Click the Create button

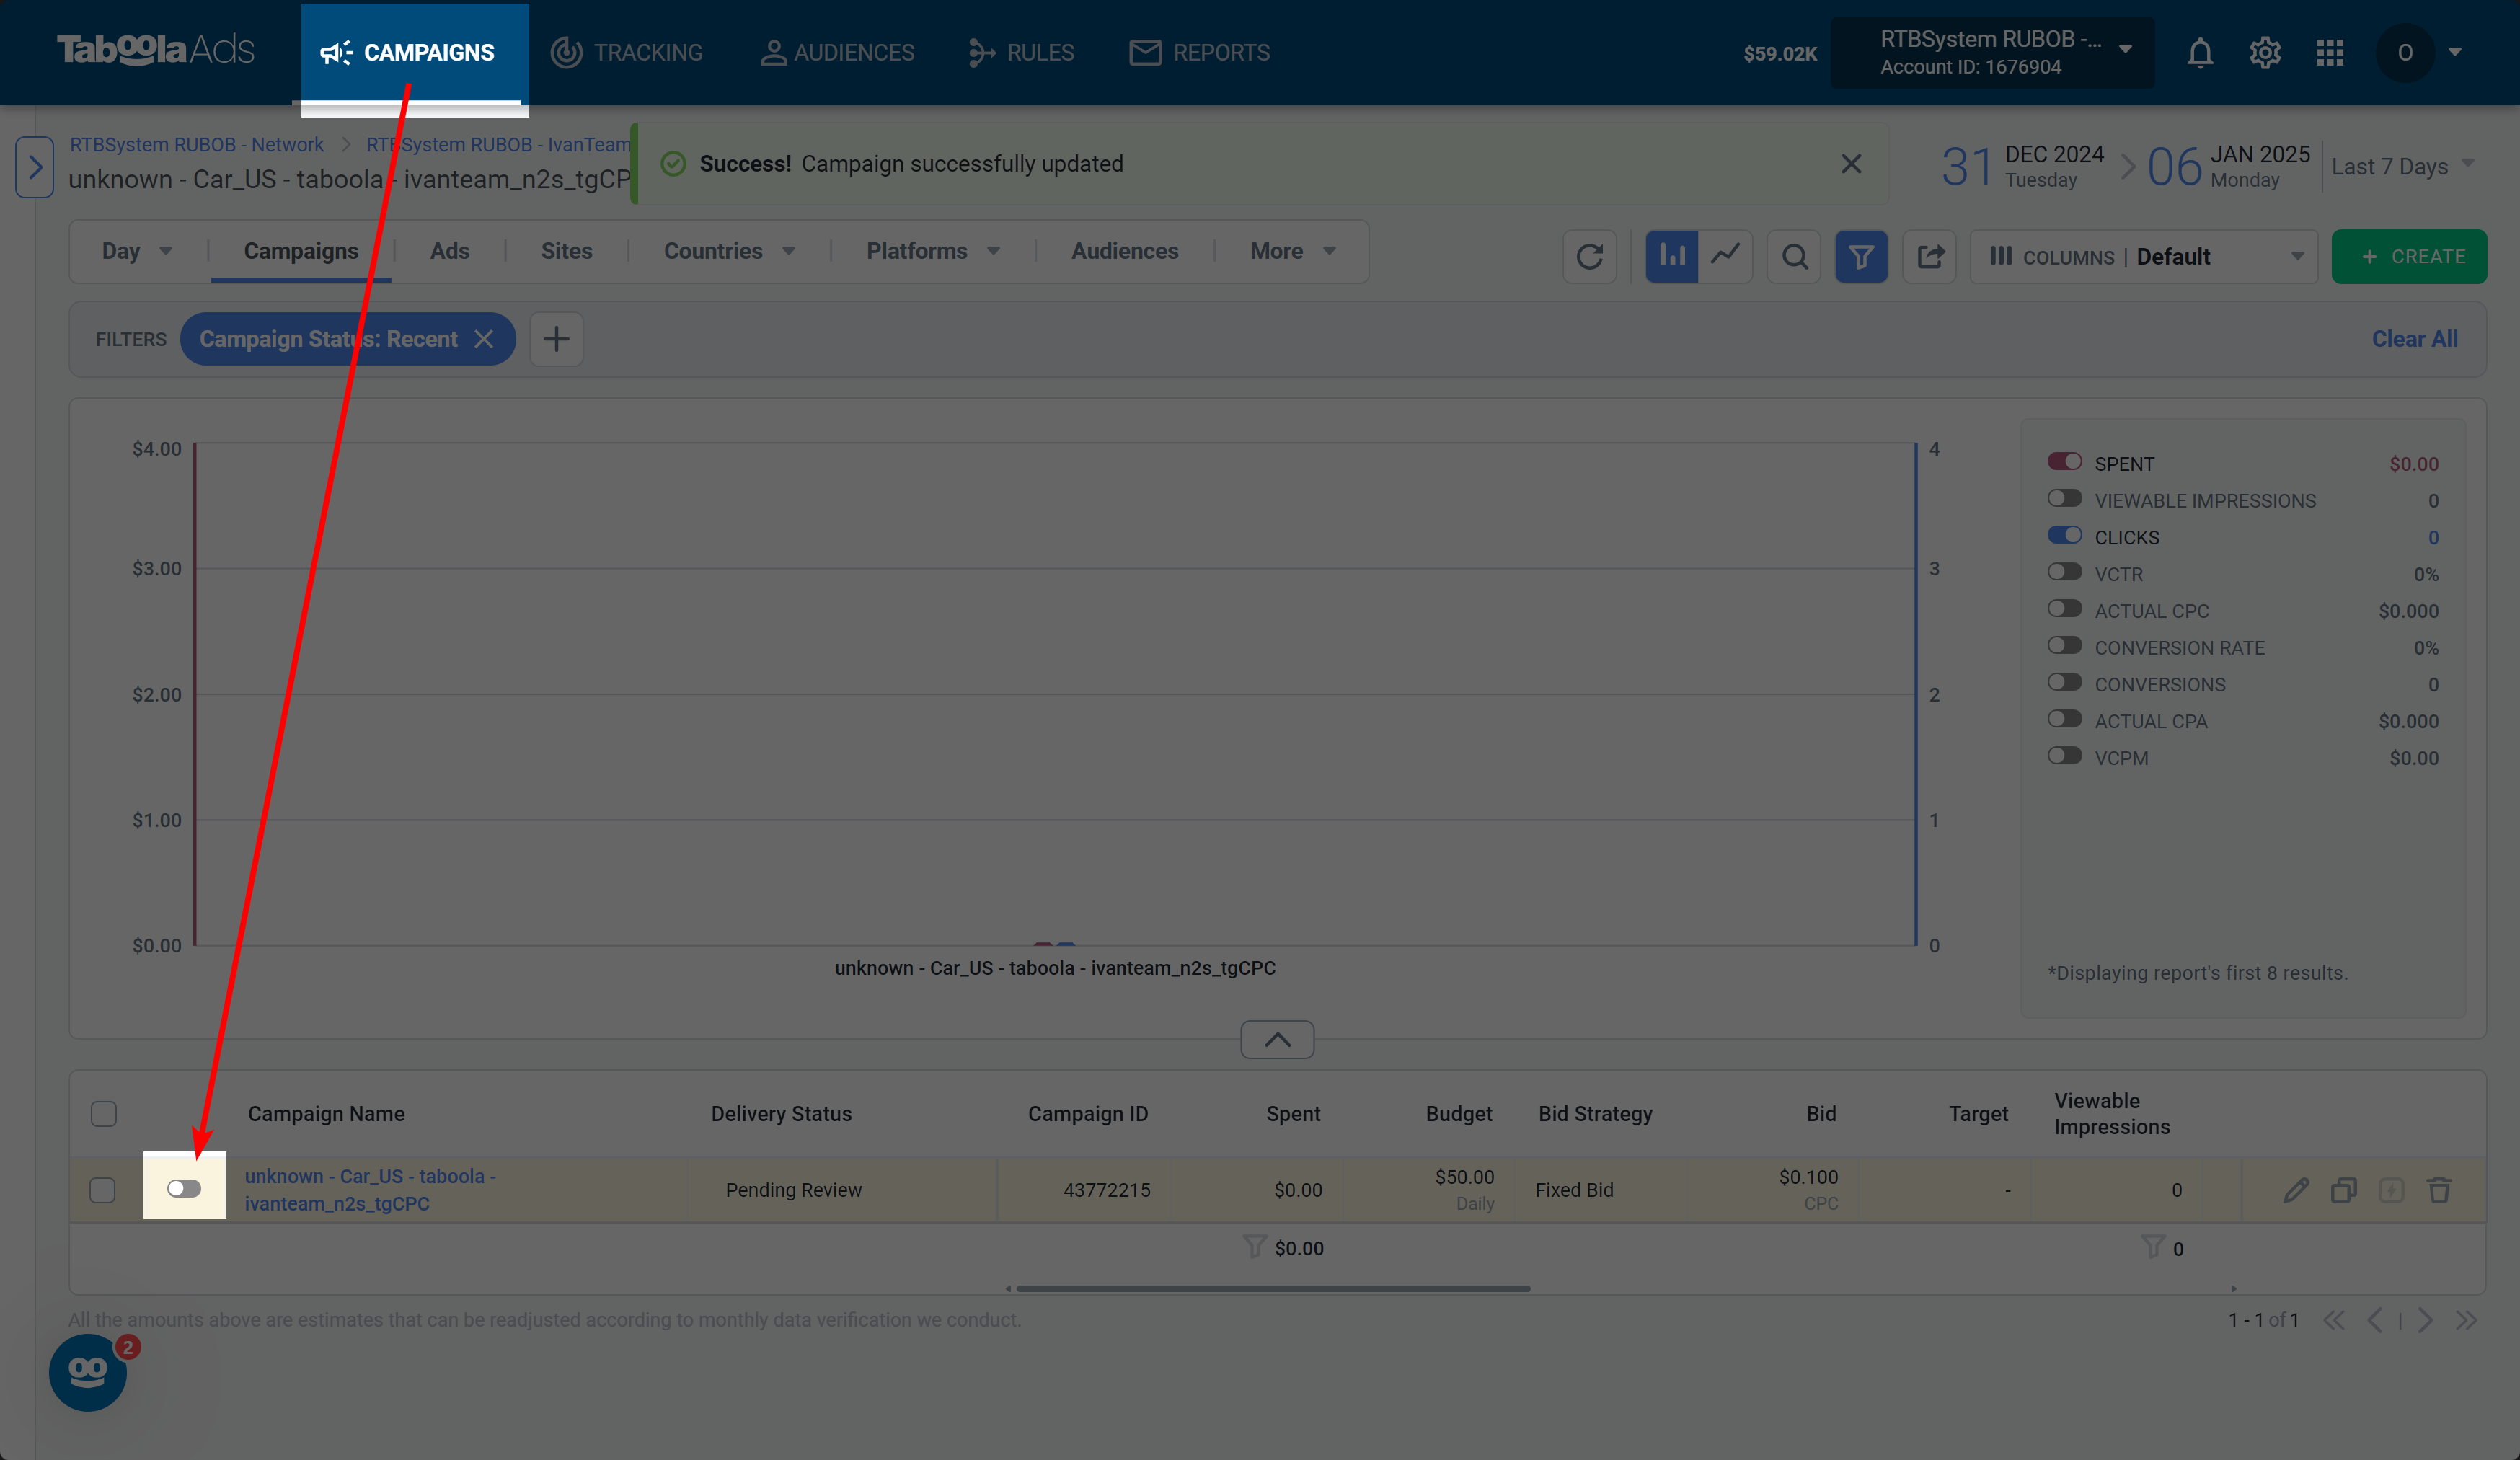pyautogui.click(x=2409, y=256)
